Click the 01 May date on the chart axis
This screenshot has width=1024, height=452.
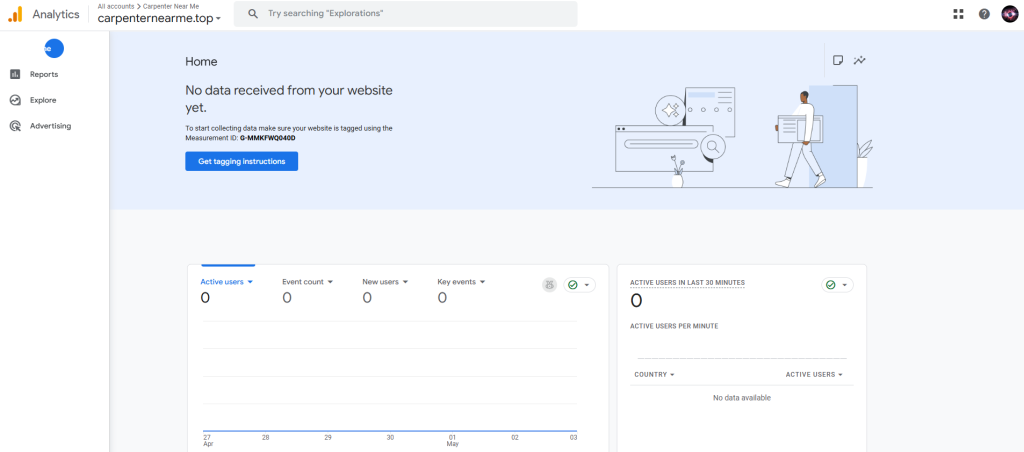(452, 440)
